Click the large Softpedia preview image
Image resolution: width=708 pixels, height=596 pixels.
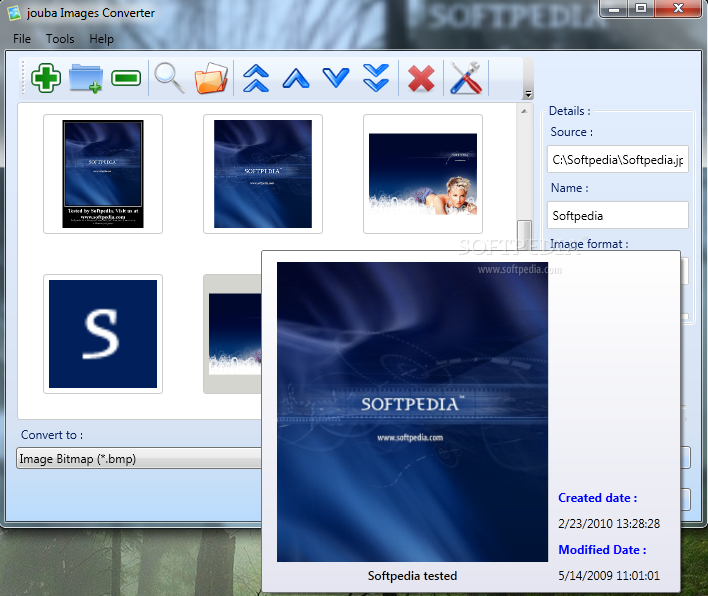pyautogui.click(x=412, y=412)
